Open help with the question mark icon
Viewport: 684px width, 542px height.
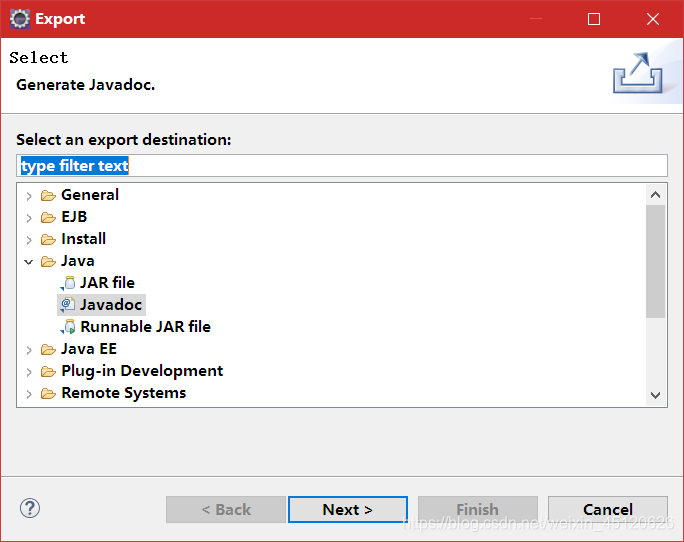pyautogui.click(x=30, y=508)
